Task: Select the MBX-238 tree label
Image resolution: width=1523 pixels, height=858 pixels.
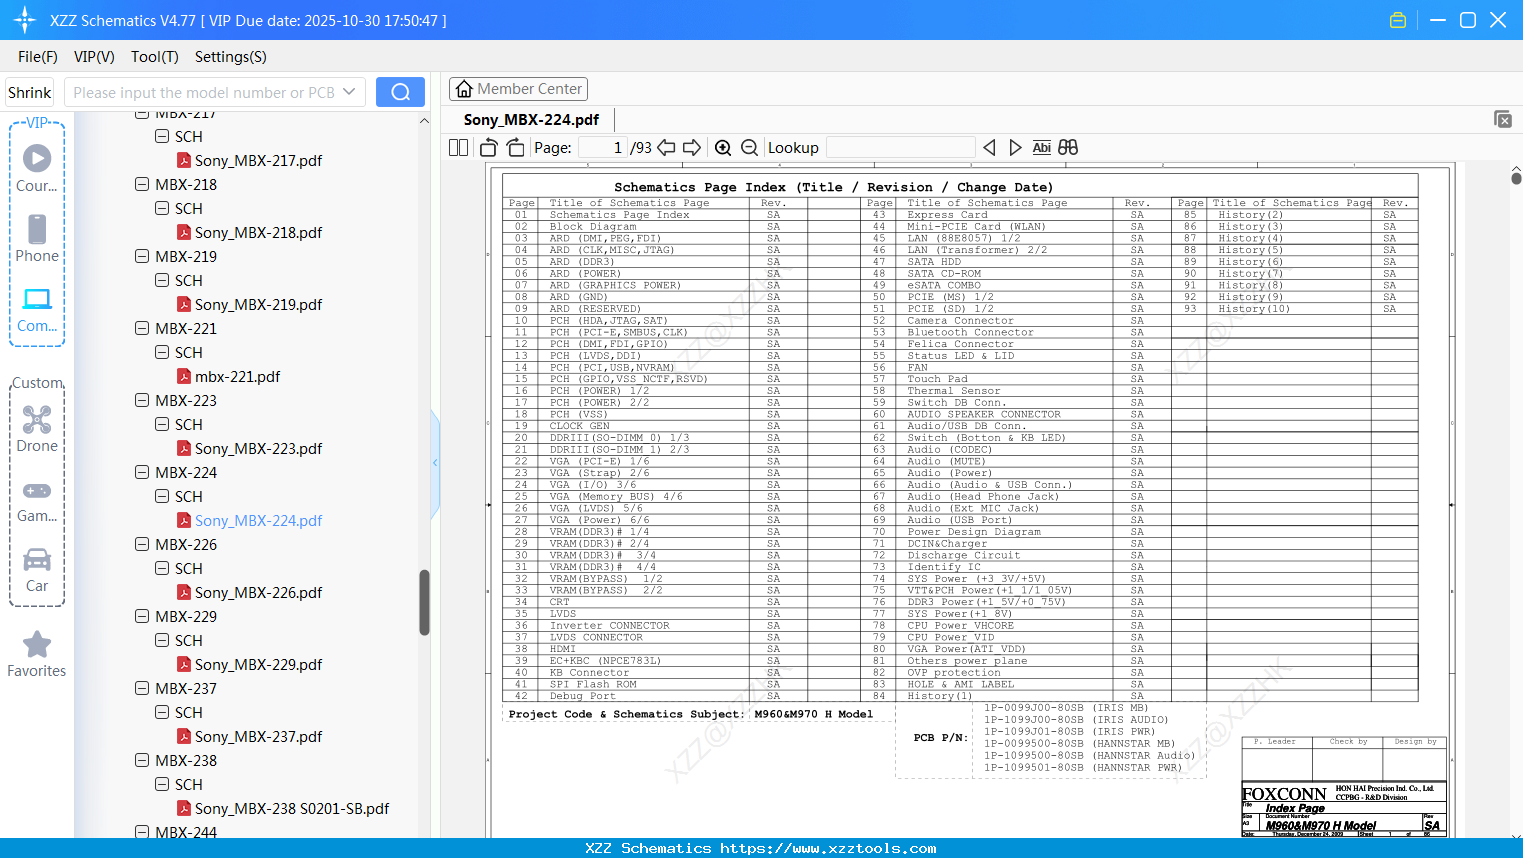Action: (186, 760)
